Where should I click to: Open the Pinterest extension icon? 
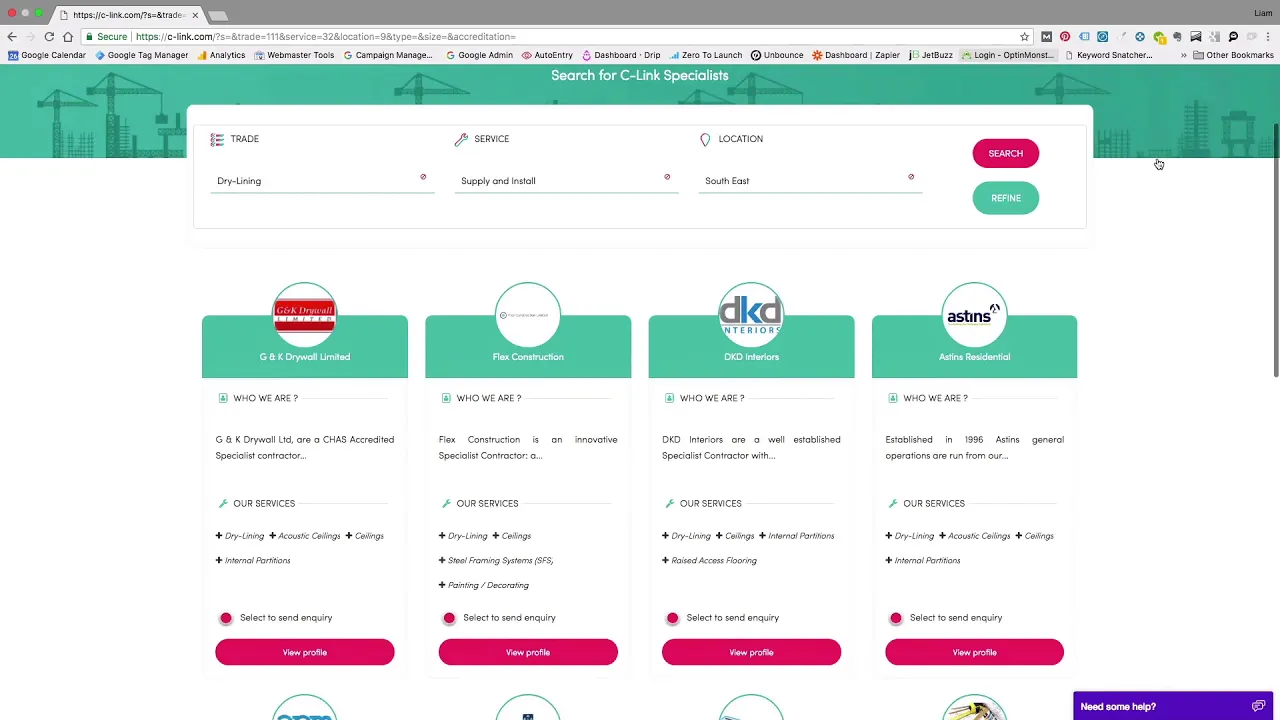(1065, 37)
